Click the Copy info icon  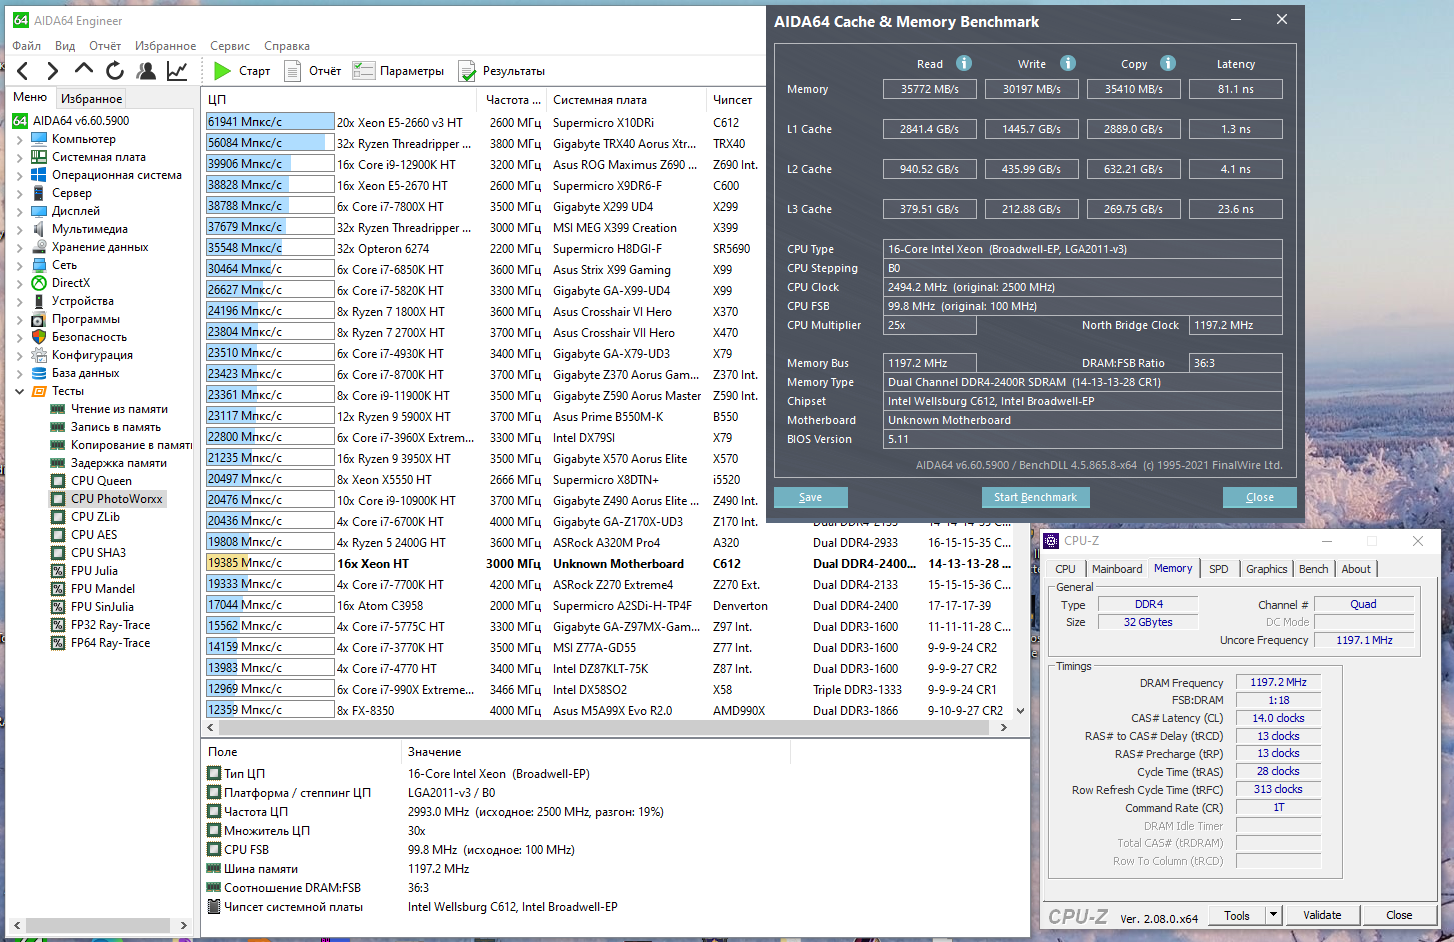(x=1168, y=63)
